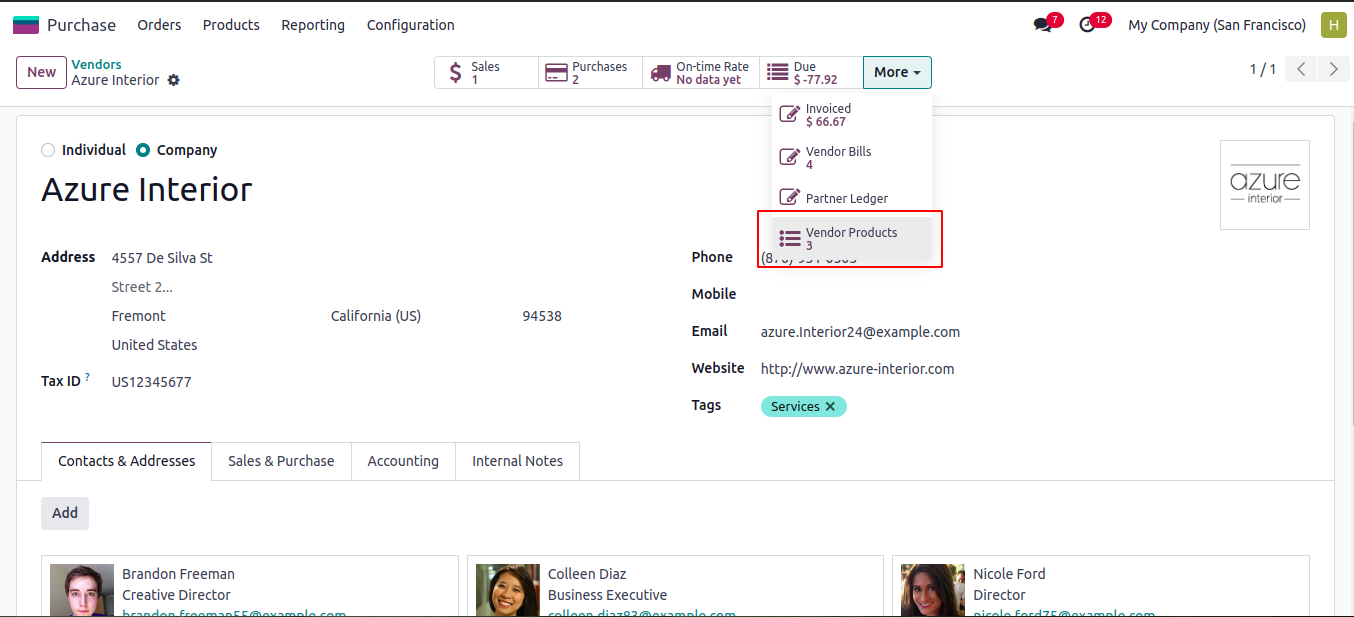
Task: Open Vendor Bills from the More menu
Action: [x=852, y=158]
